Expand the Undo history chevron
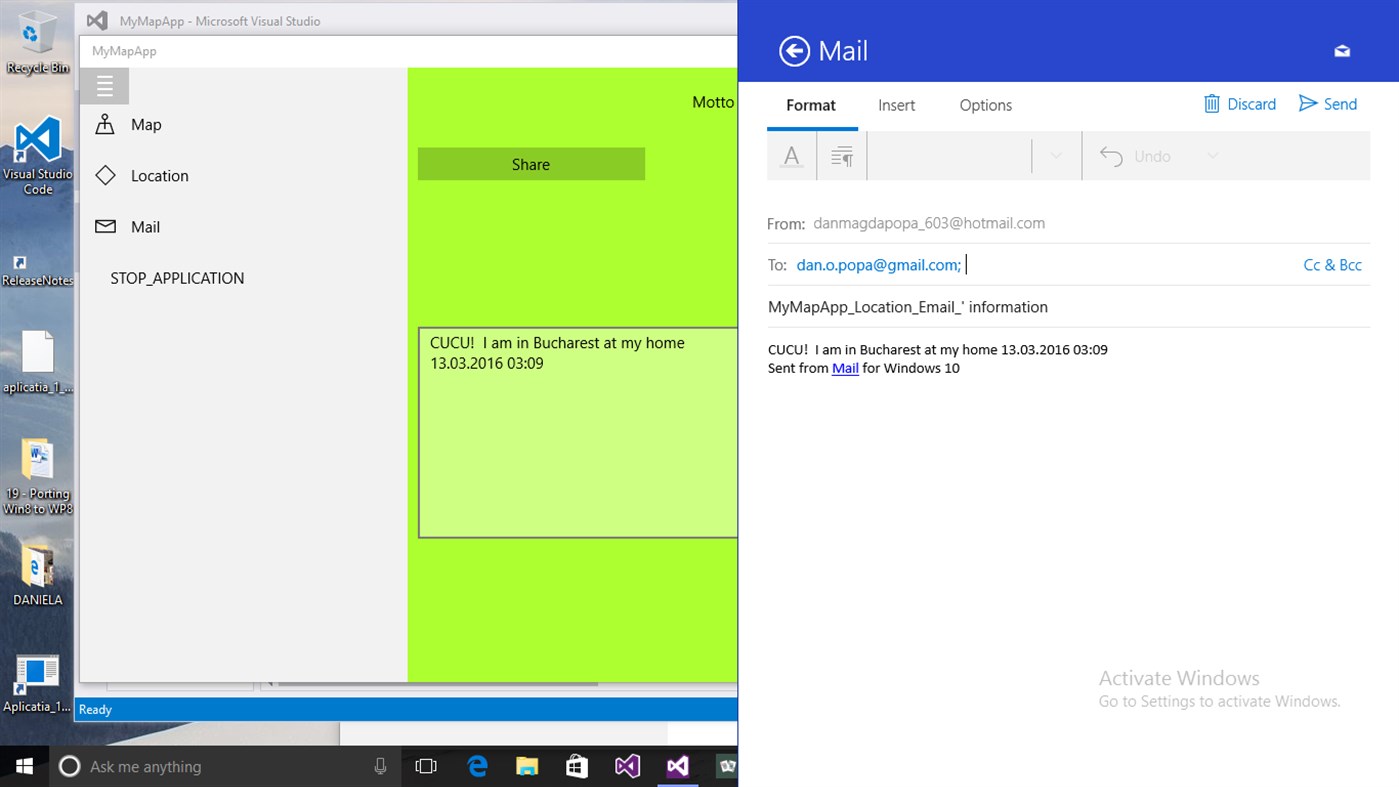 1211,155
